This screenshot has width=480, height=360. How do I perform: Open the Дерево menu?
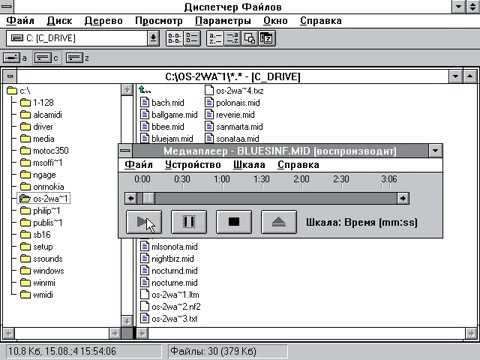103,21
